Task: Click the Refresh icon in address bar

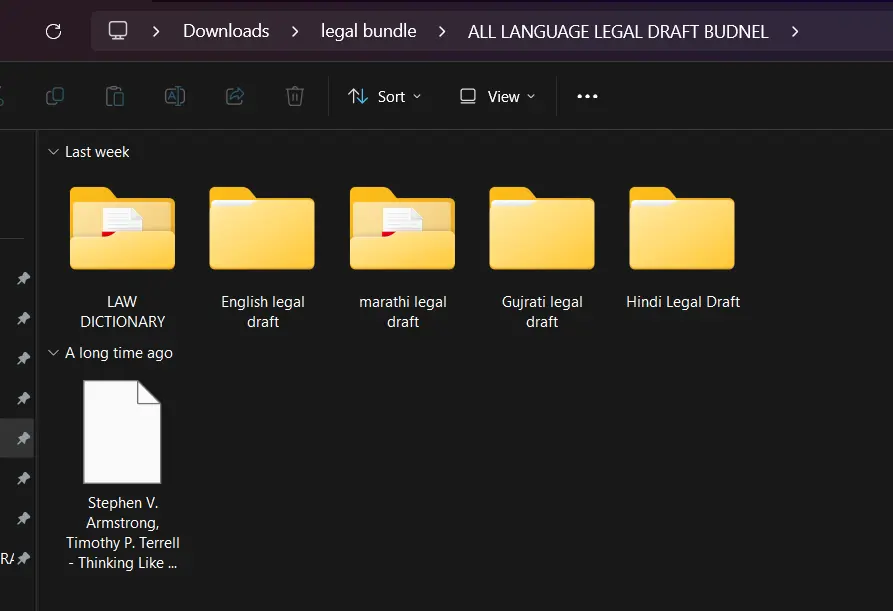Action: (54, 31)
